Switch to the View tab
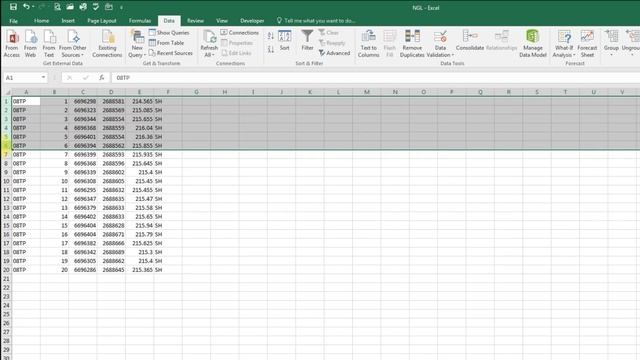 [222, 21]
